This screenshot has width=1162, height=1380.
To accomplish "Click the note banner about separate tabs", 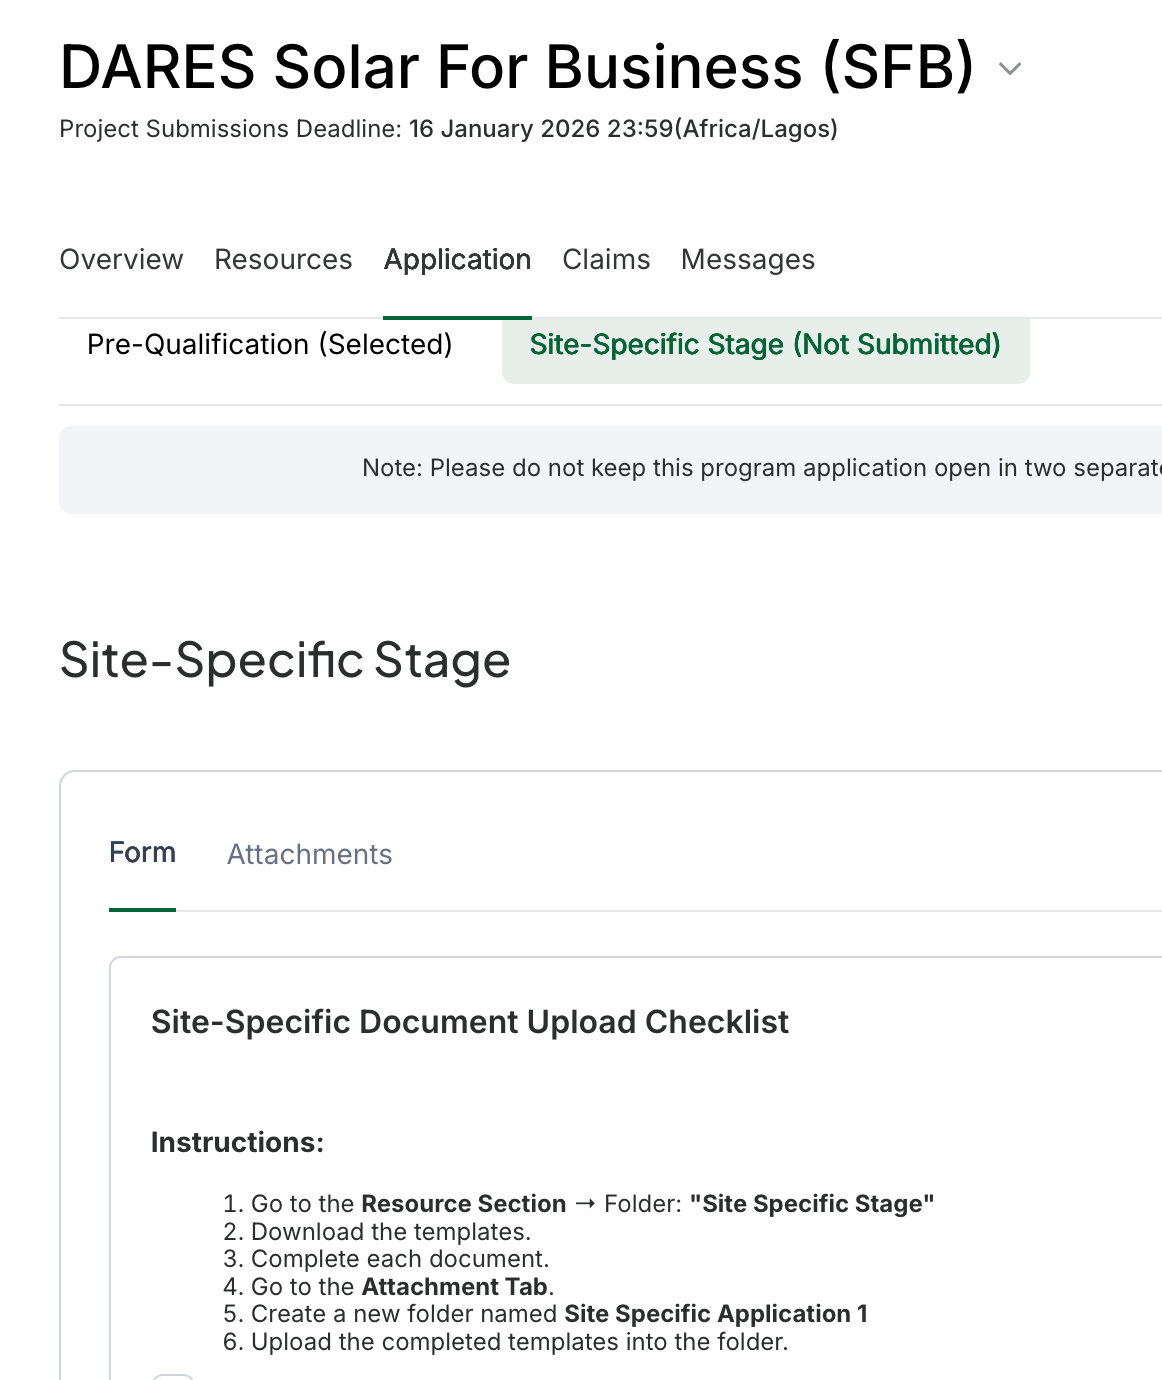I will [x=760, y=469].
